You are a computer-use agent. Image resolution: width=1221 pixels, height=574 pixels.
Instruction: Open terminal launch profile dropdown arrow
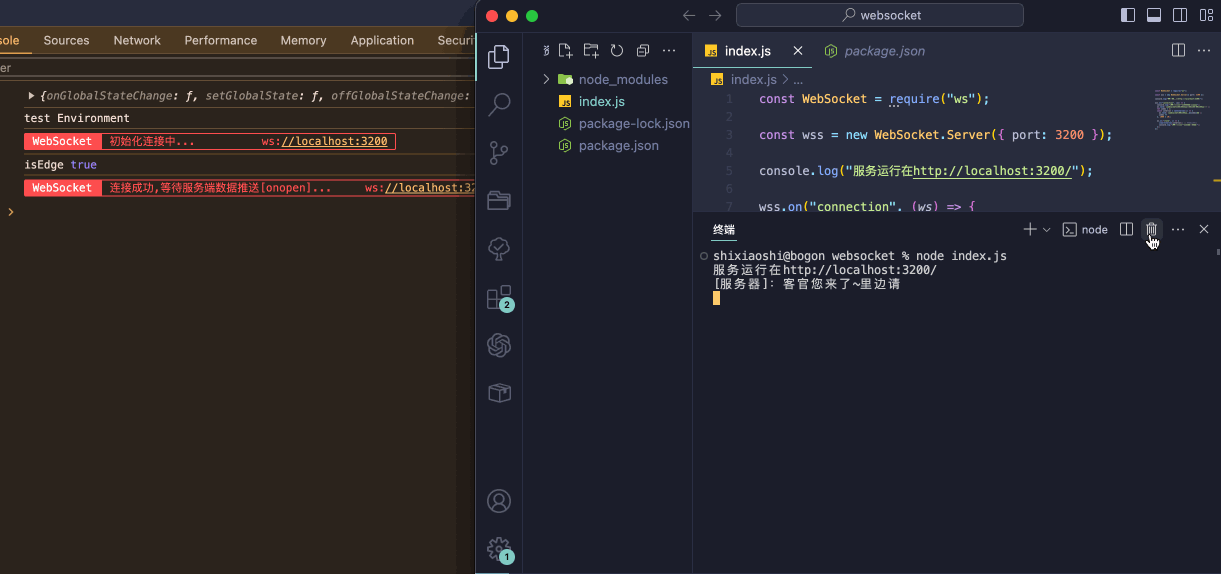[1047, 229]
